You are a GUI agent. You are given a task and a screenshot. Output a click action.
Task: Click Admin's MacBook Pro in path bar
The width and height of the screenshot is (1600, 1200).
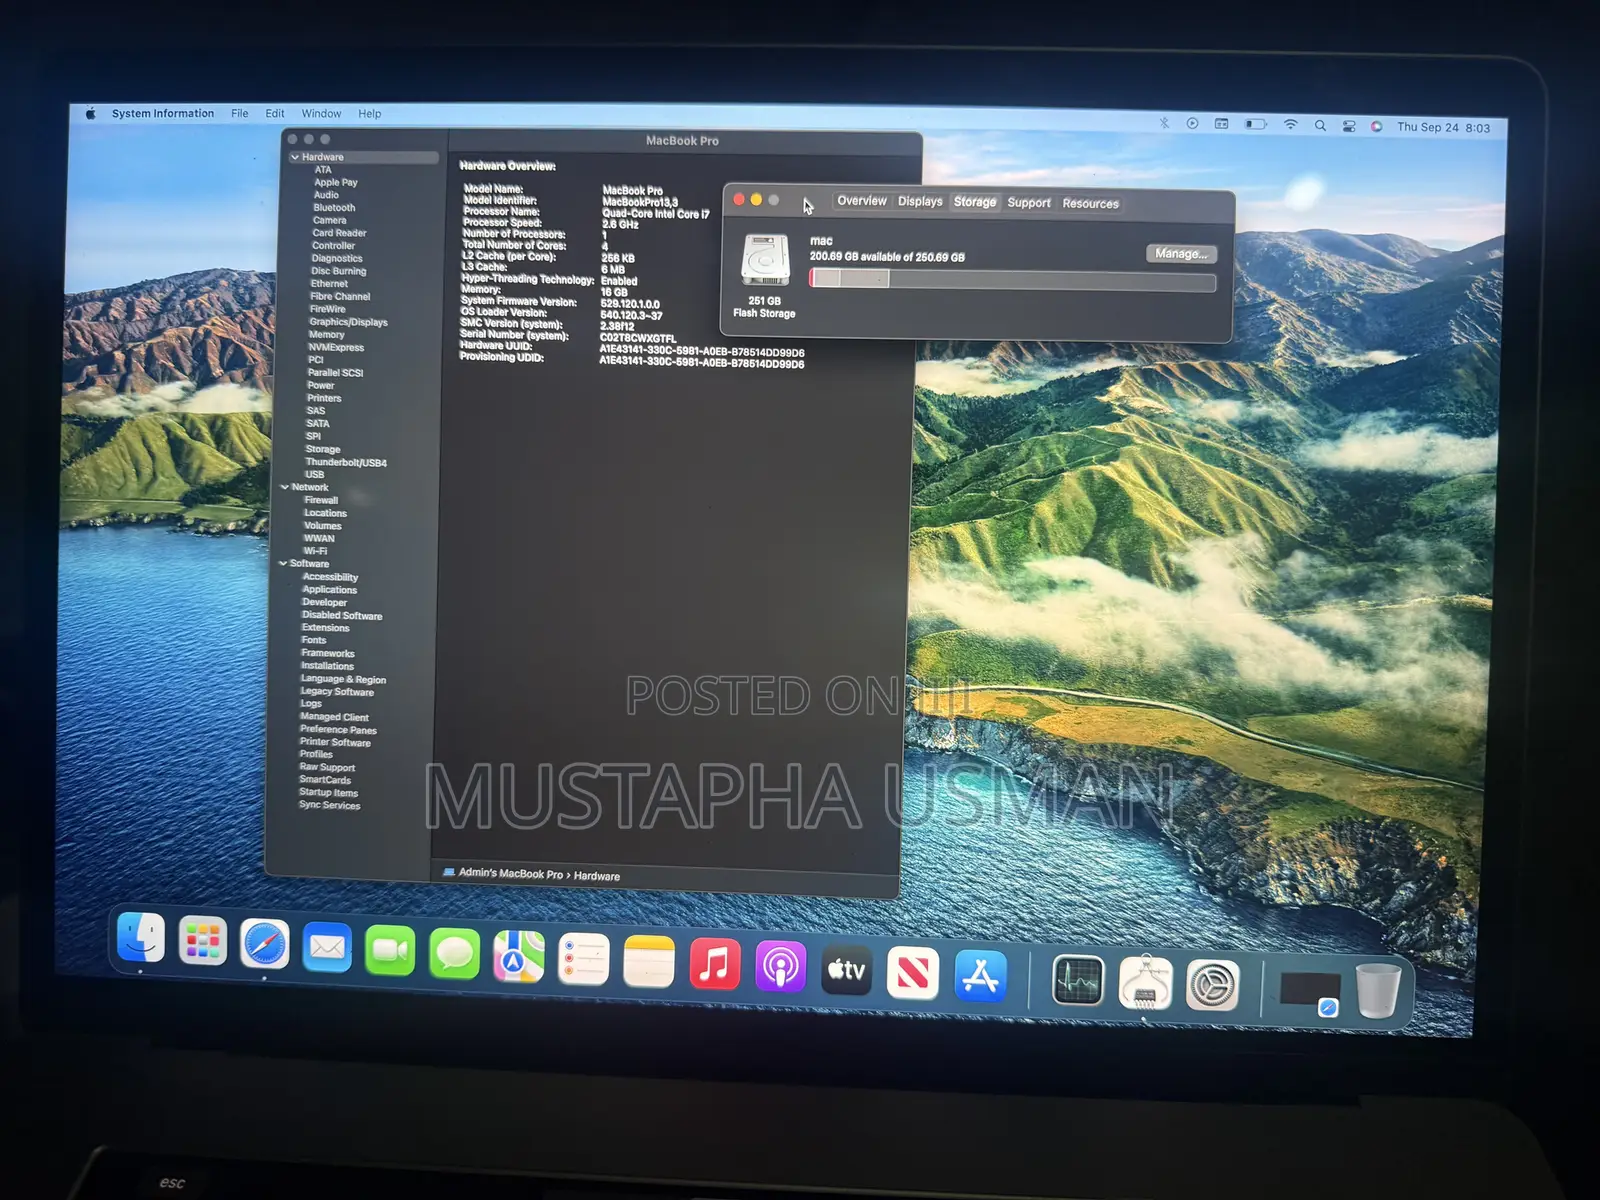(x=510, y=873)
